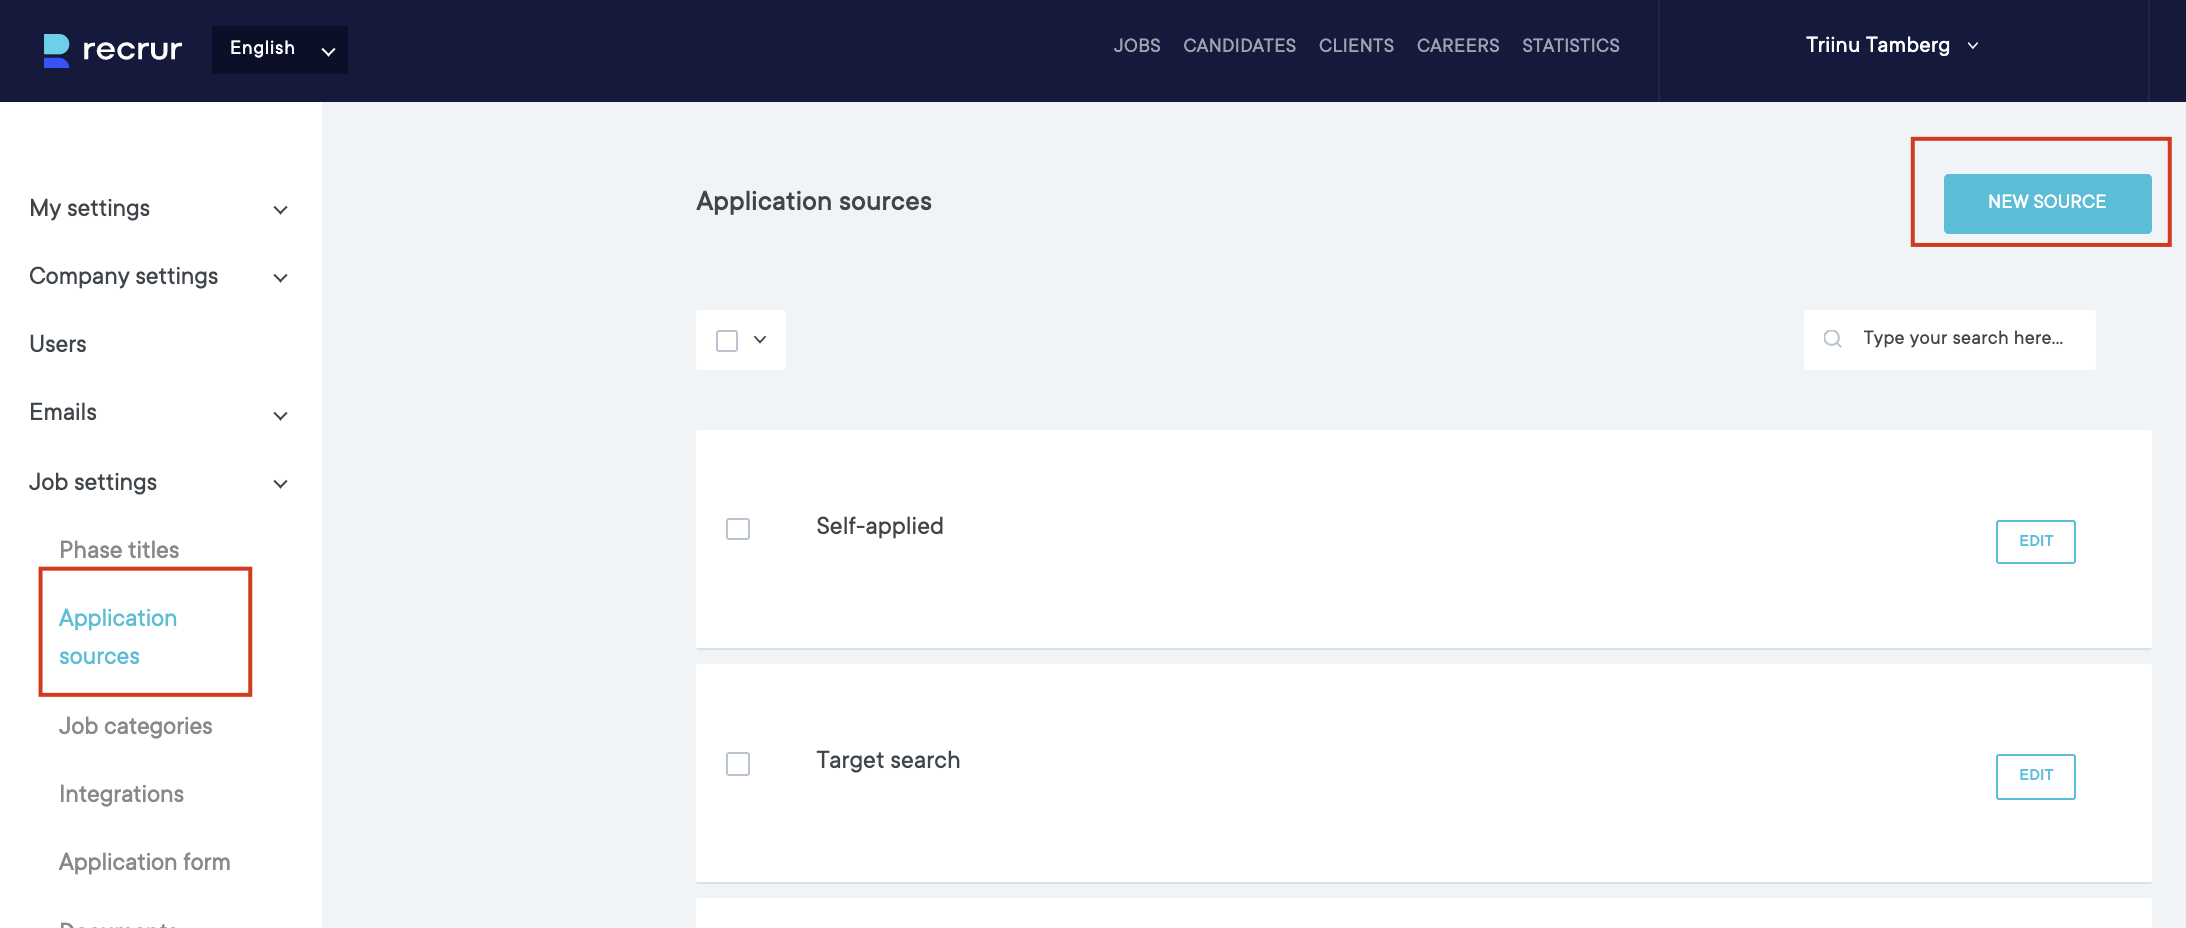Check the Self-applied source checkbox
Screen dimensions: 2186x928
(738, 529)
